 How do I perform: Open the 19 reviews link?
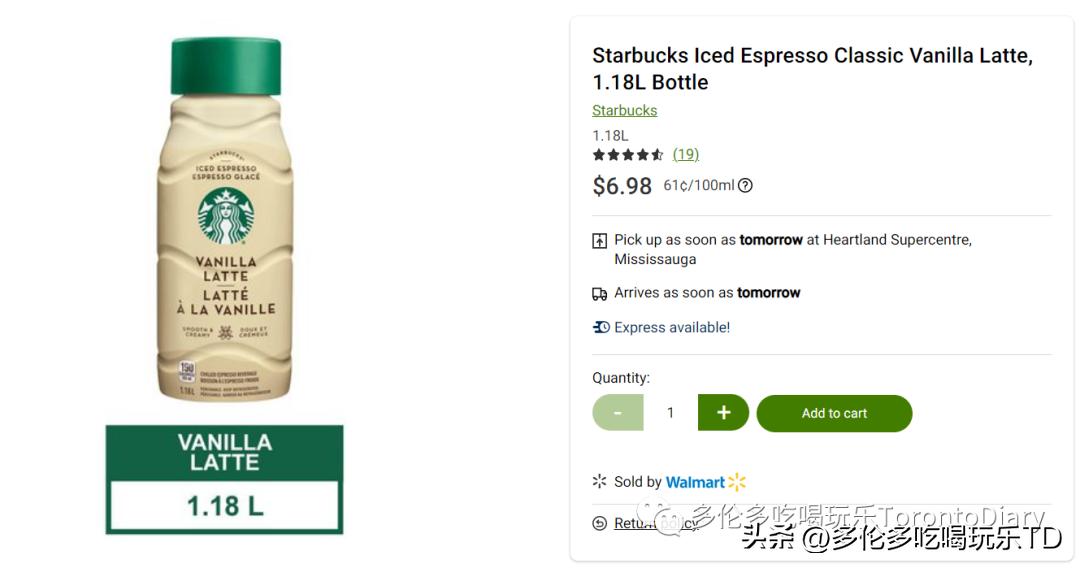pyautogui.click(x=685, y=154)
